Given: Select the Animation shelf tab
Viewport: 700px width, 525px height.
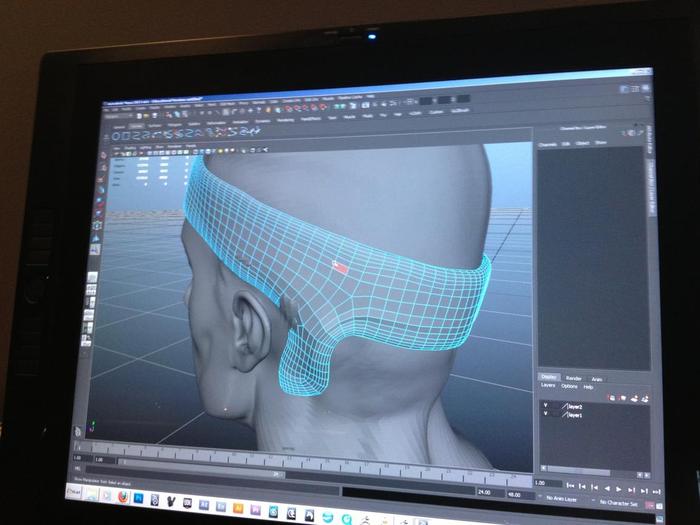Looking at the screenshot, I should point(240,122).
